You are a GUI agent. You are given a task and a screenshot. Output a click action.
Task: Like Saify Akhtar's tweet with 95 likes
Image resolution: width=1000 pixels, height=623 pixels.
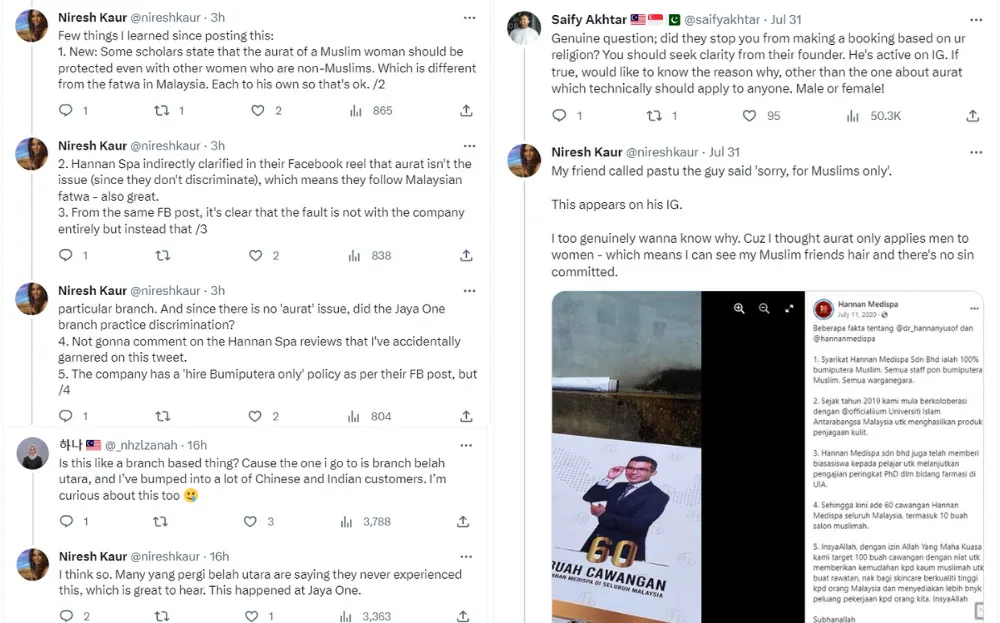tap(750, 116)
